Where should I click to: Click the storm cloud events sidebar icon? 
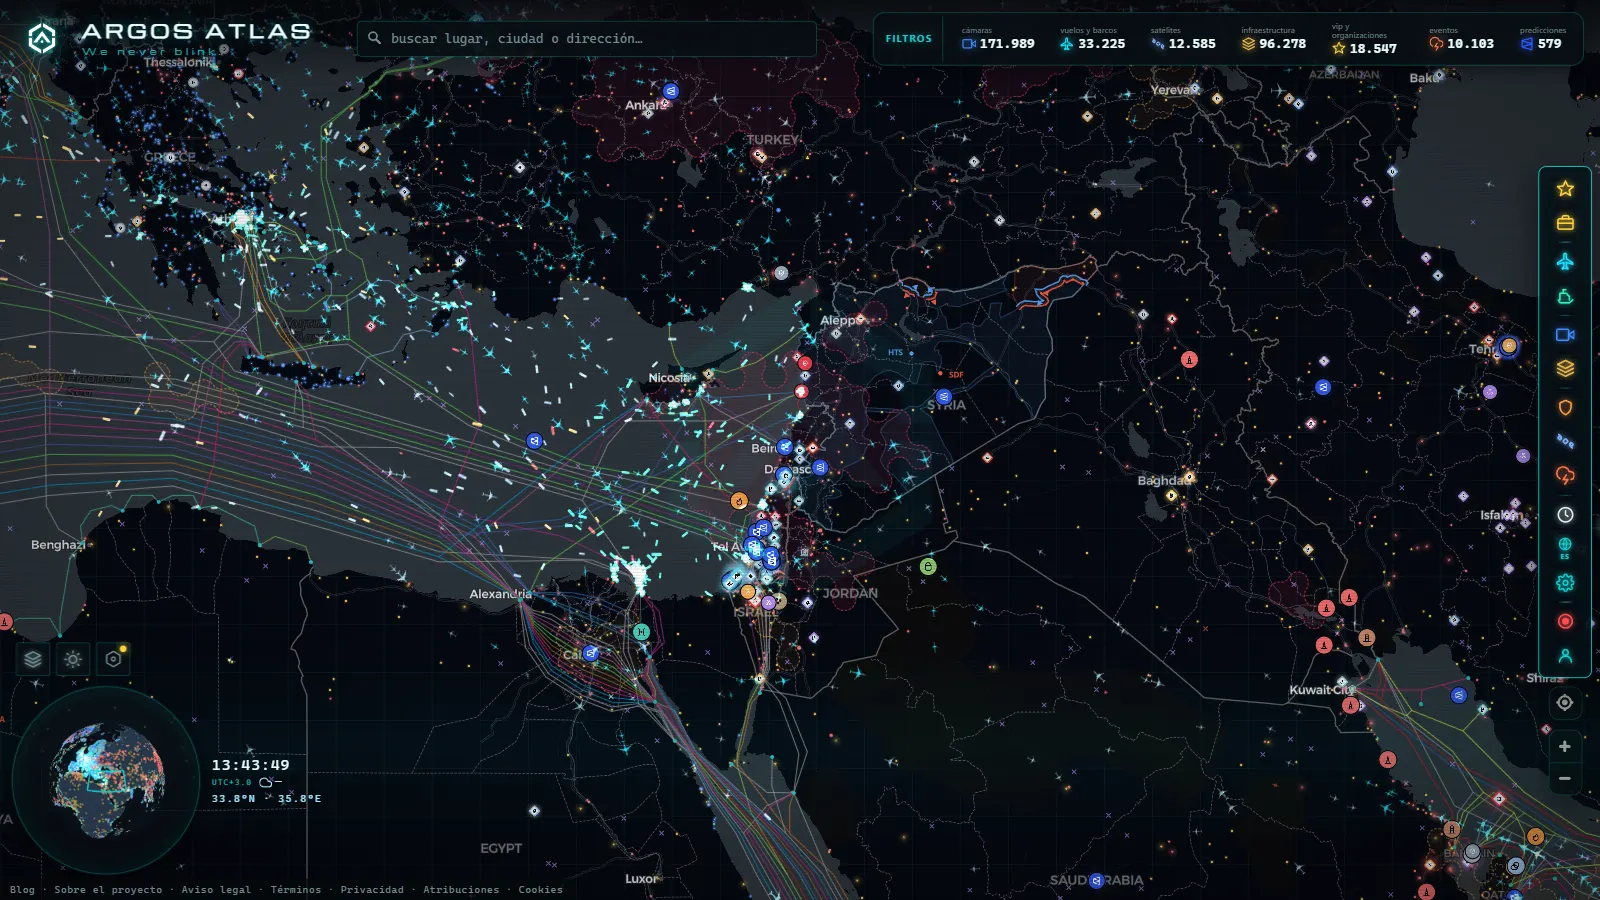(1565, 475)
